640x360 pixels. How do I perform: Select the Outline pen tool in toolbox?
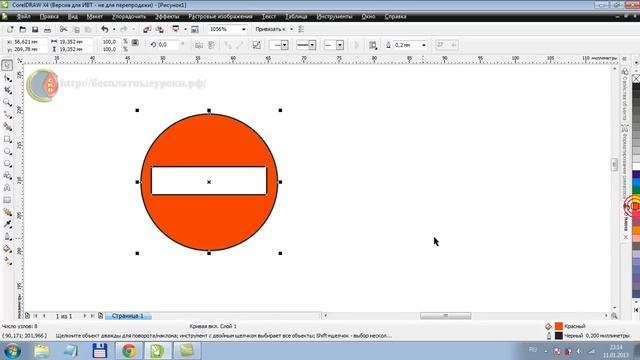(x=7, y=236)
